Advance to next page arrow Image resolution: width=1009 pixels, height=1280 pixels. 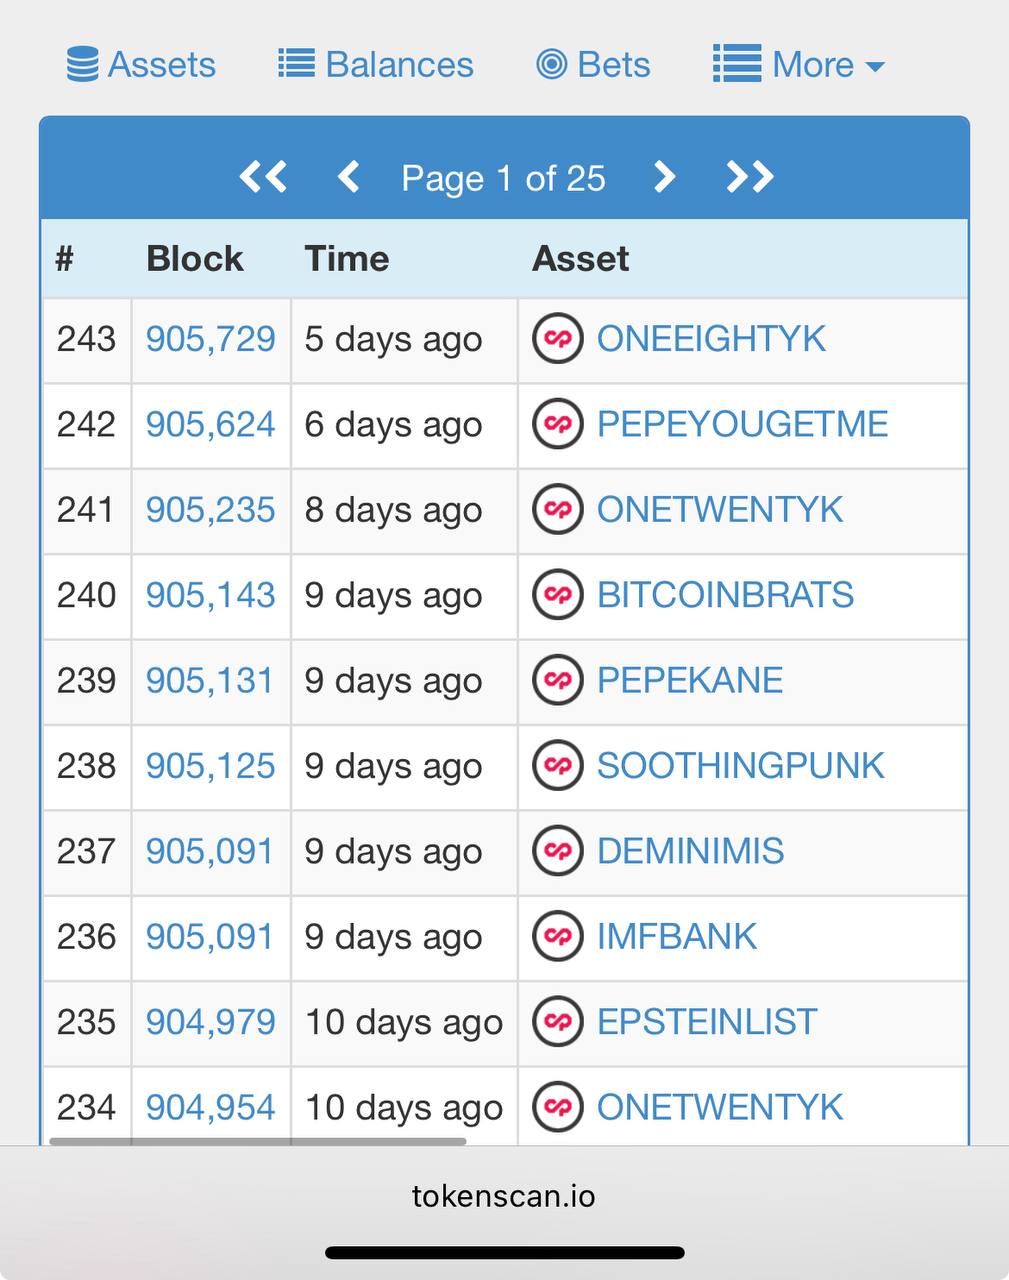664,177
